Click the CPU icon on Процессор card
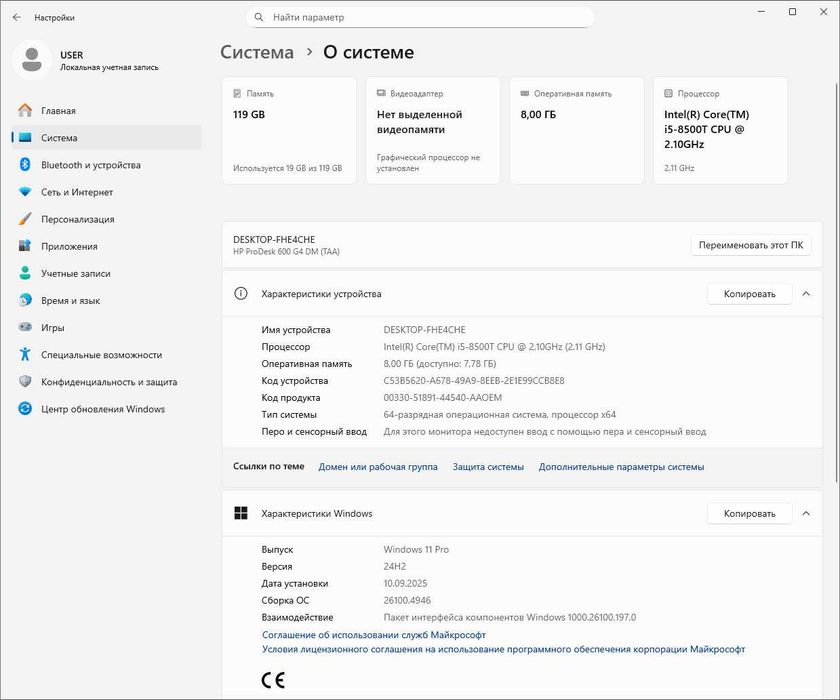840x700 pixels. (x=669, y=94)
